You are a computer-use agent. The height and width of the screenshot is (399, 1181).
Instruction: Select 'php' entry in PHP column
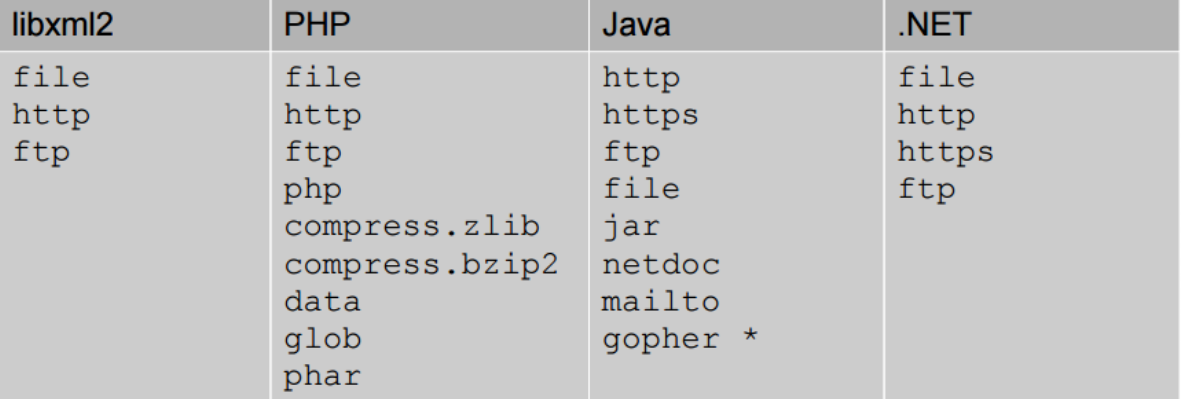313,190
